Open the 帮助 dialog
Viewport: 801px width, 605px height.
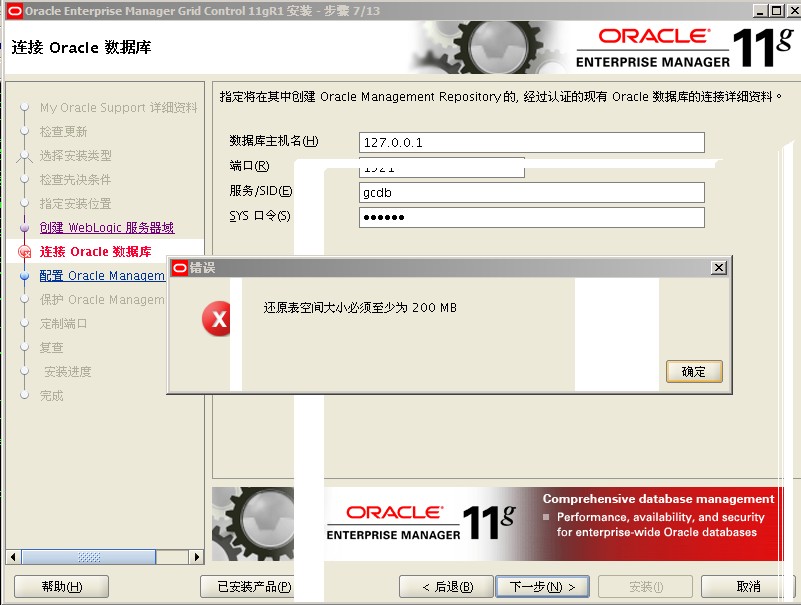click(x=60, y=586)
